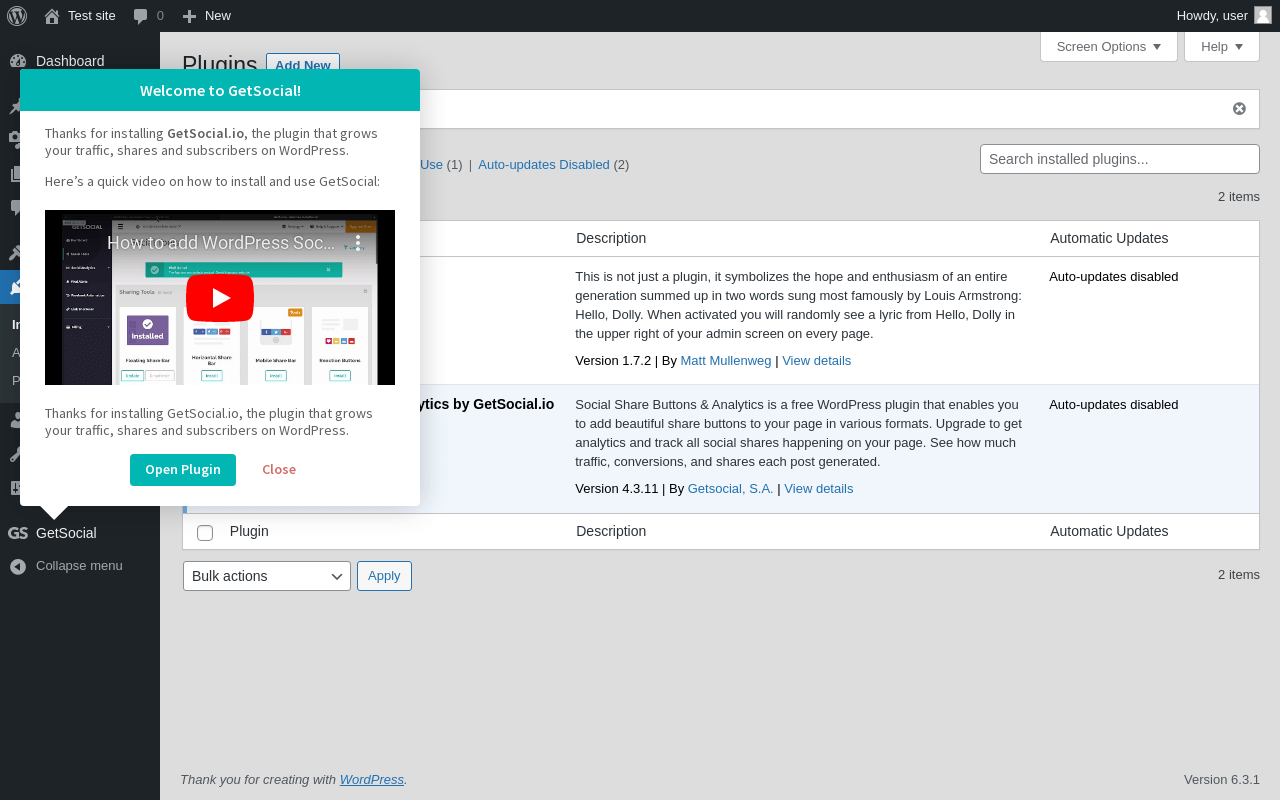This screenshot has width=1280, height=800.
Task: Click the video title 'How to add WordPress Soc...'
Action: 221,243
